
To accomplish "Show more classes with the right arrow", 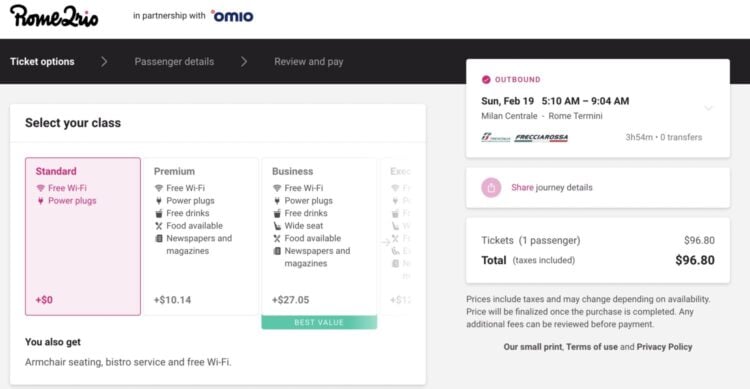I will (386, 242).
